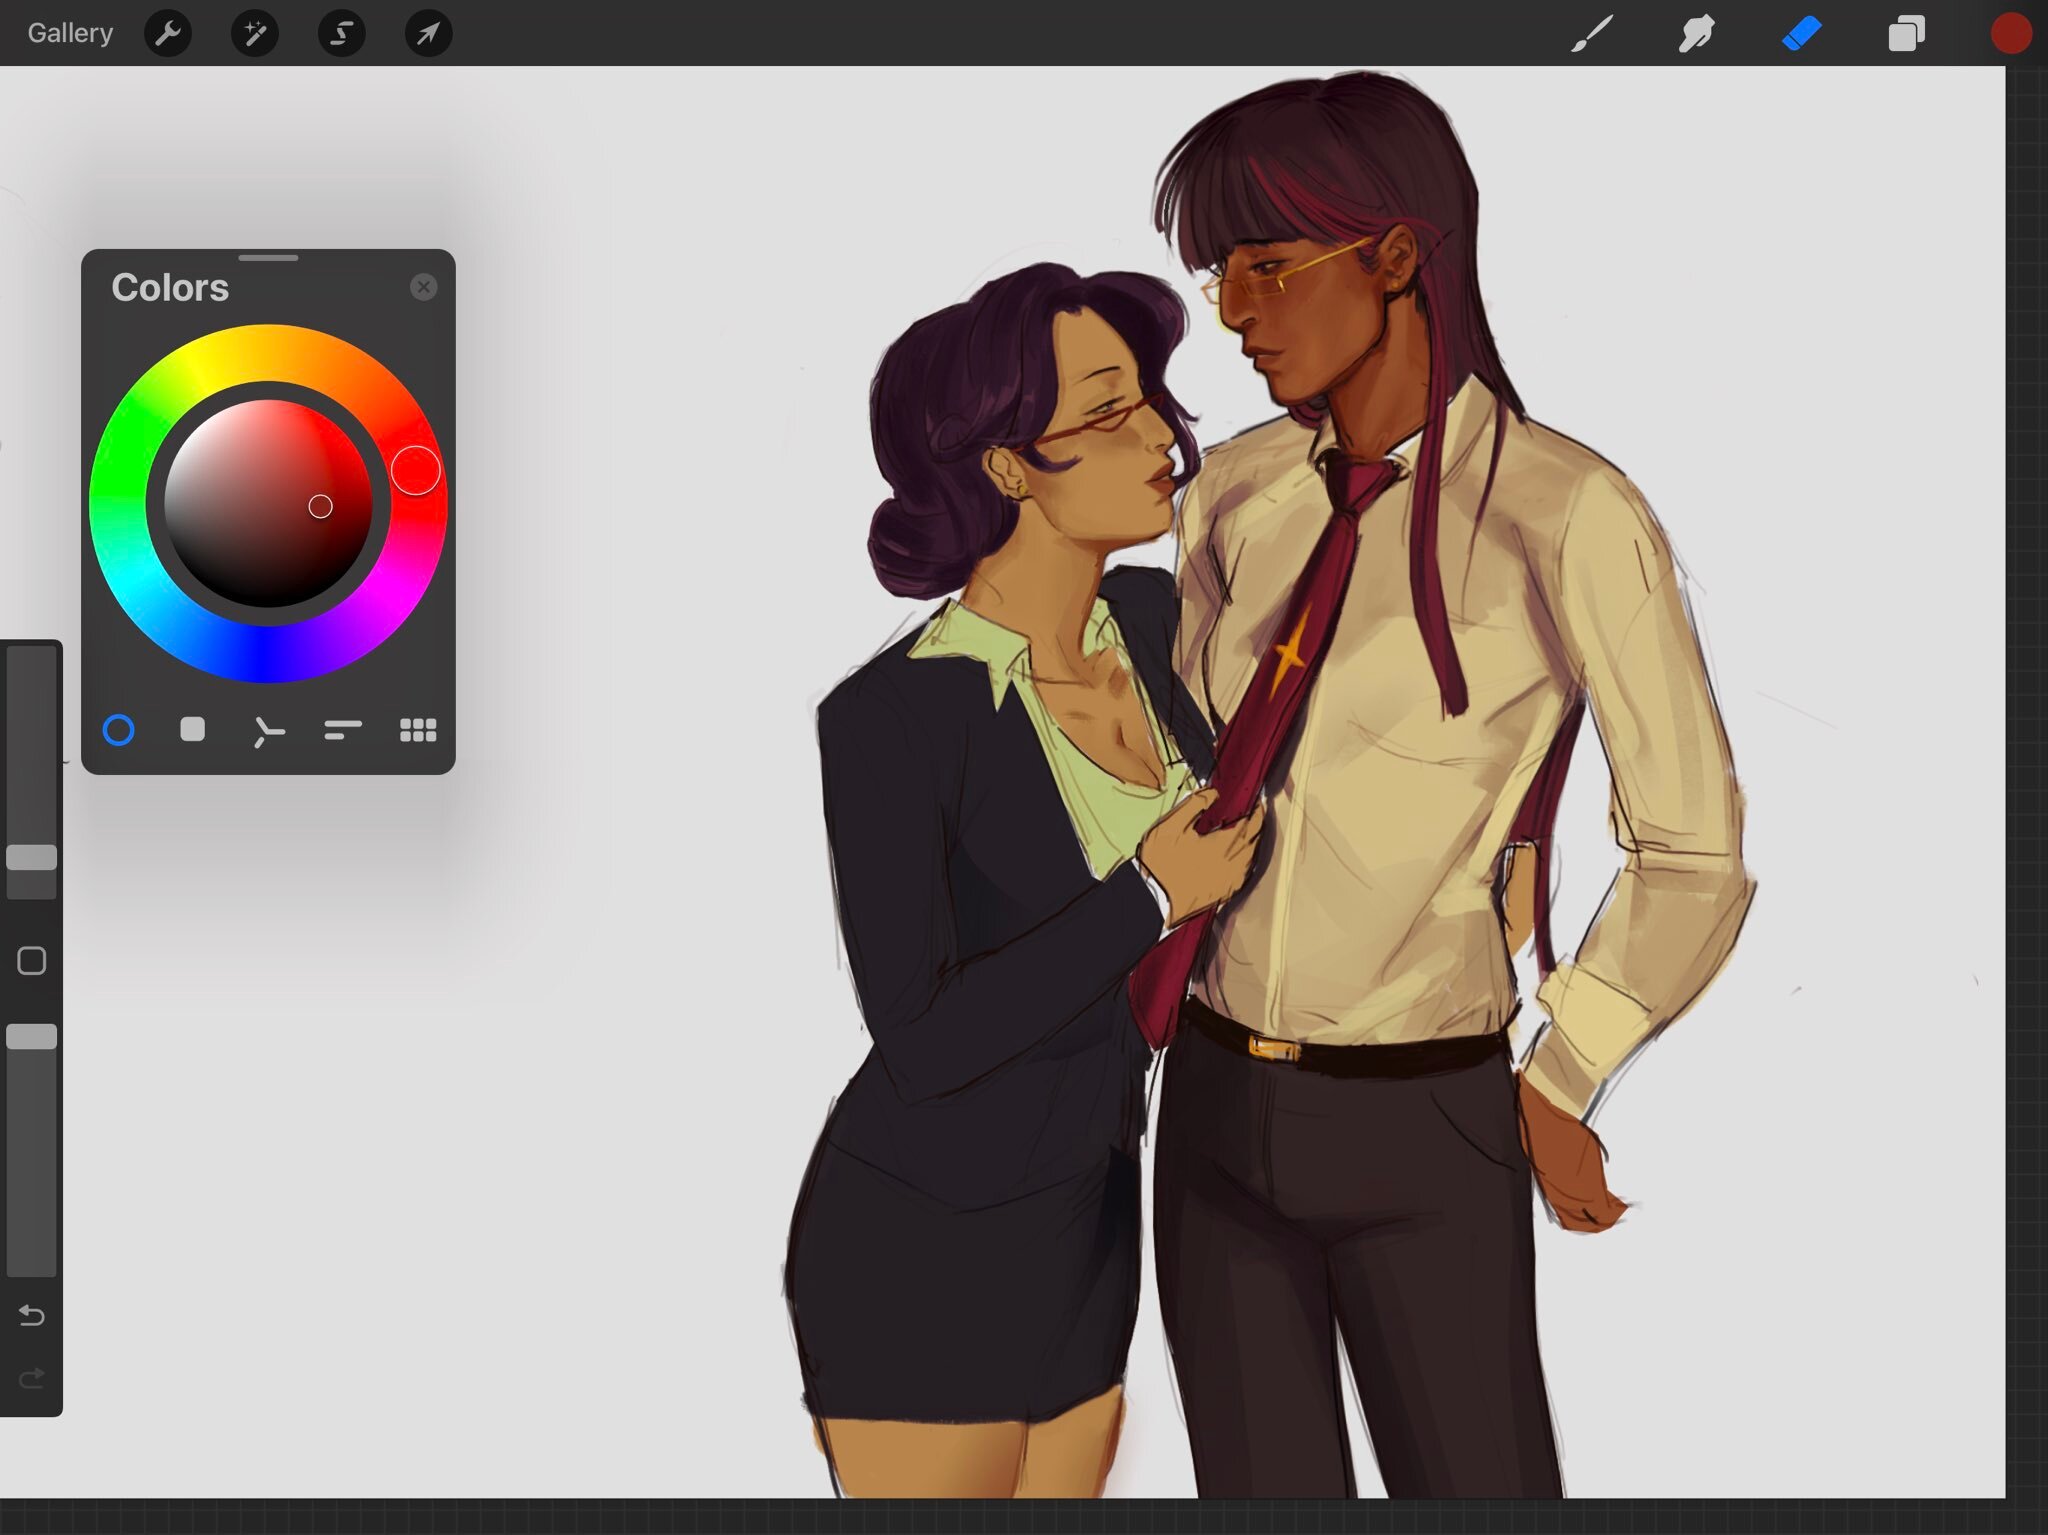The height and width of the screenshot is (1535, 2048).
Task: Switch to the Value sliders tab
Action: click(342, 731)
